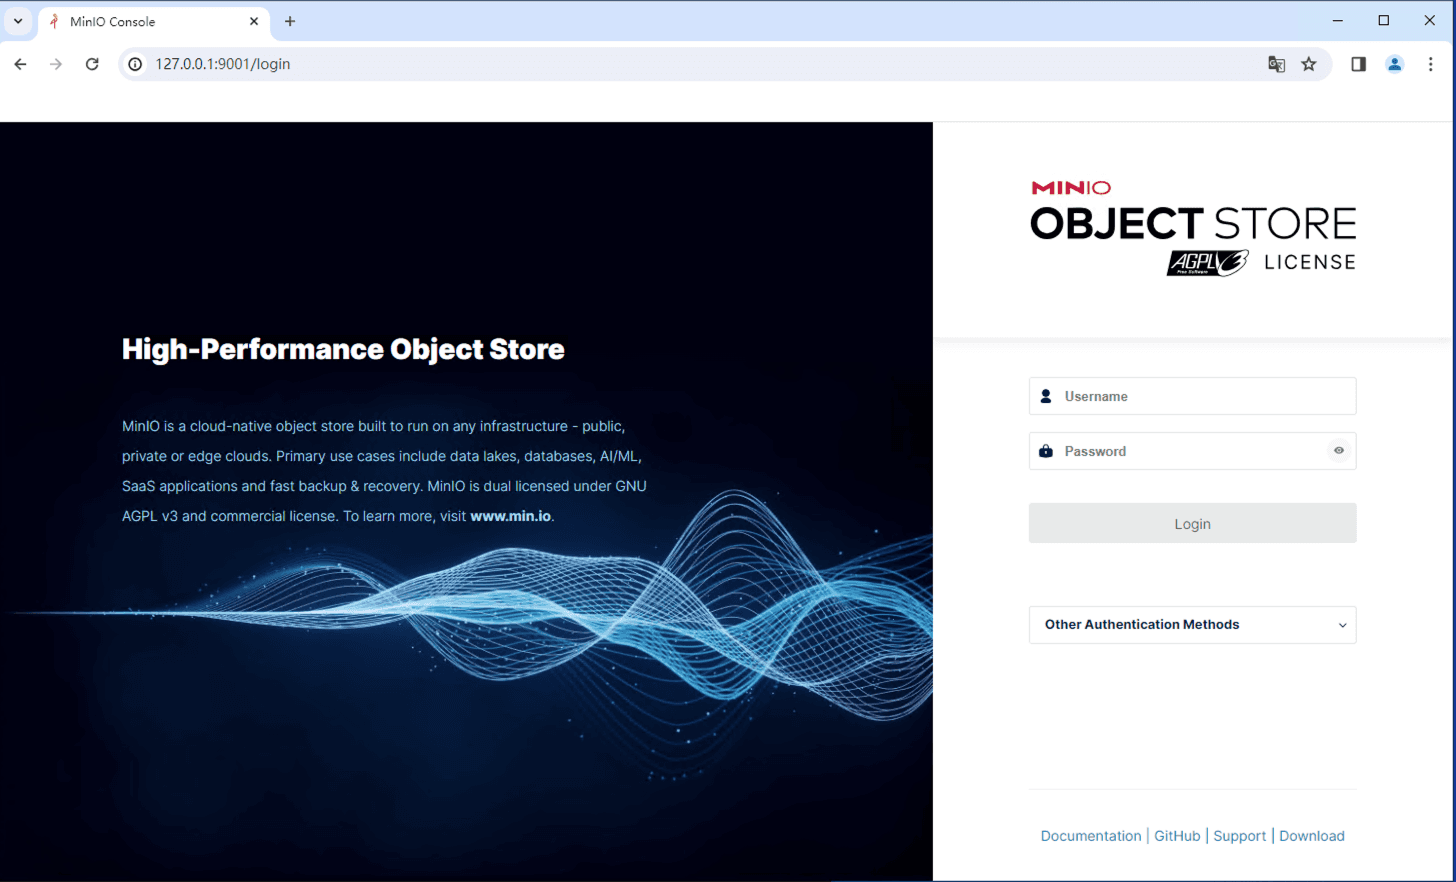
Task: Select the MinIO Console tab
Action: [154, 21]
